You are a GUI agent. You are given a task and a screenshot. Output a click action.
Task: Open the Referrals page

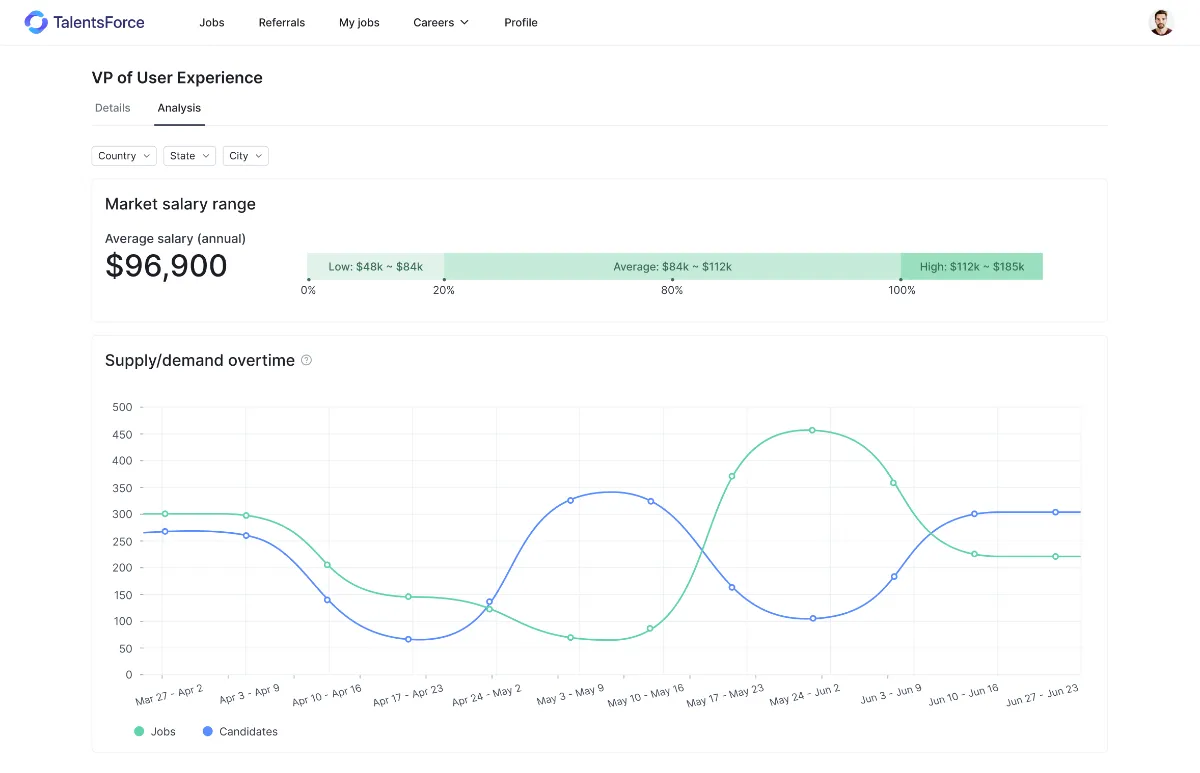[282, 22]
